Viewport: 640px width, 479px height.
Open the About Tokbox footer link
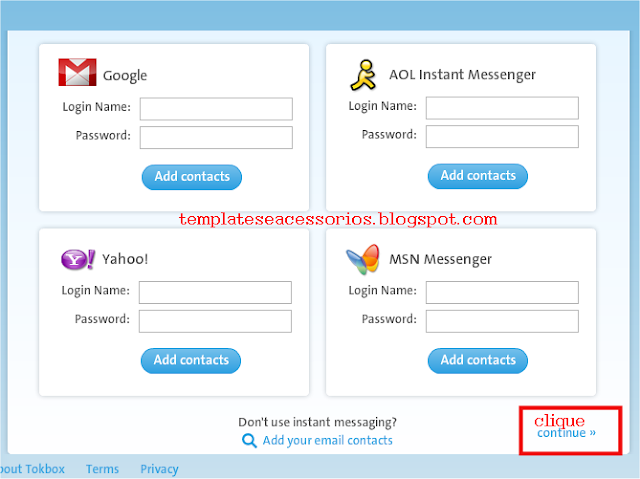(x=33, y=469)
